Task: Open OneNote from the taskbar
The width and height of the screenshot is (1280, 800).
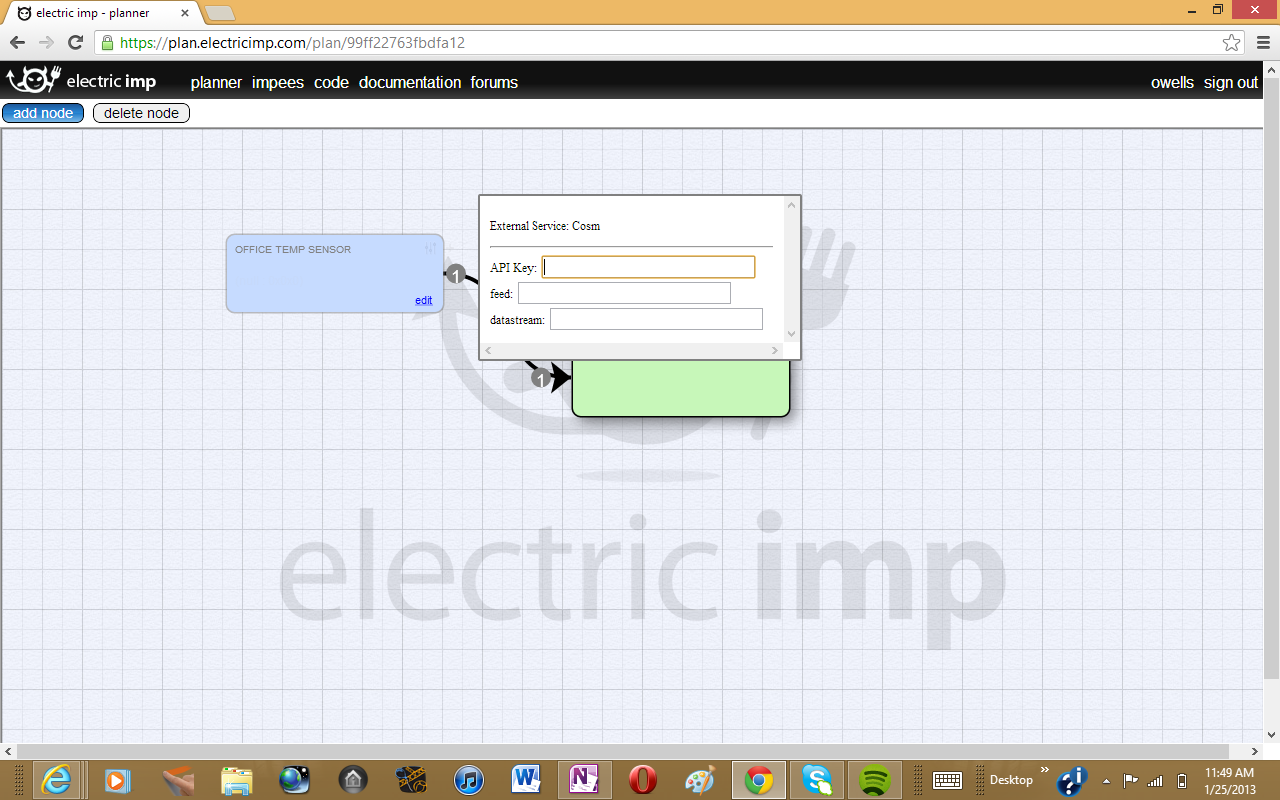Action: click(584, 780)
